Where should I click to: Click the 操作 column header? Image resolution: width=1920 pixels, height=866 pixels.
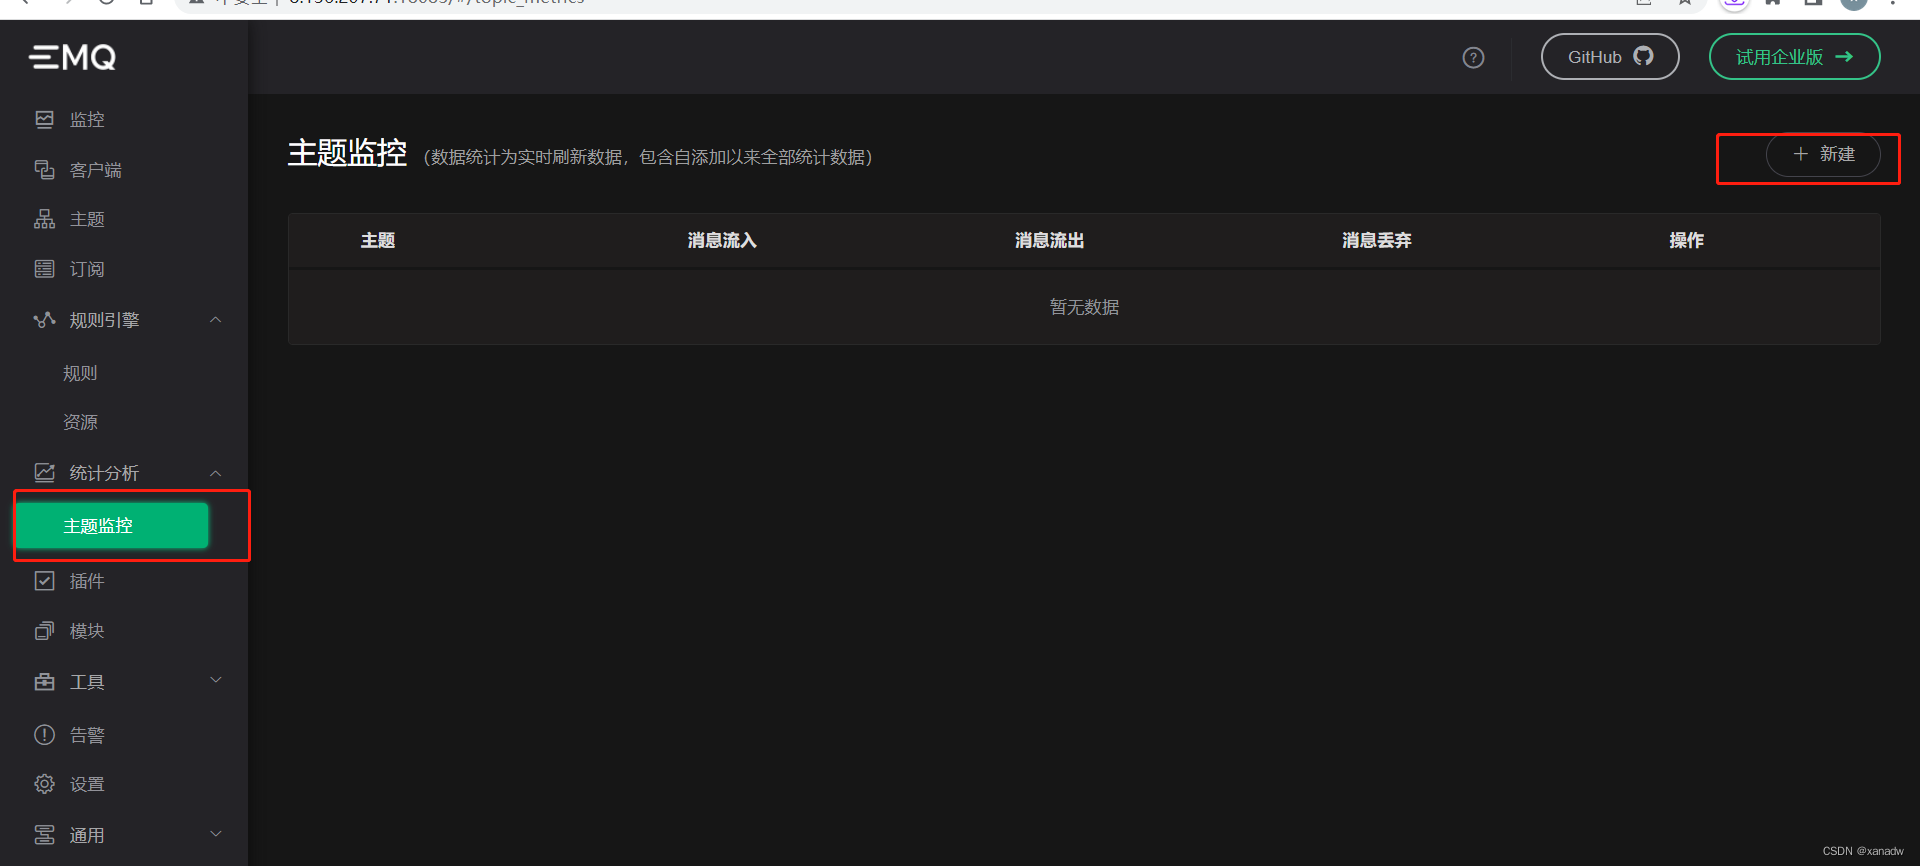coord(1687,241)
